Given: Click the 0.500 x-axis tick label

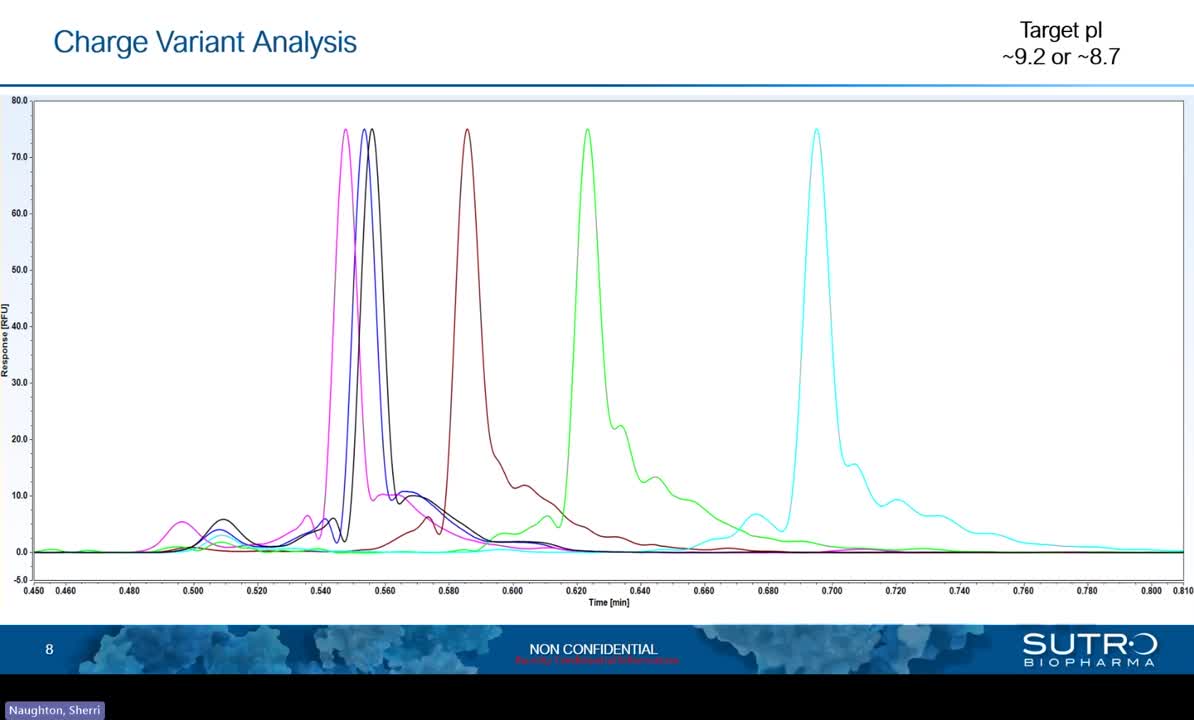Looking at the screenshot, I should (193, 591).
